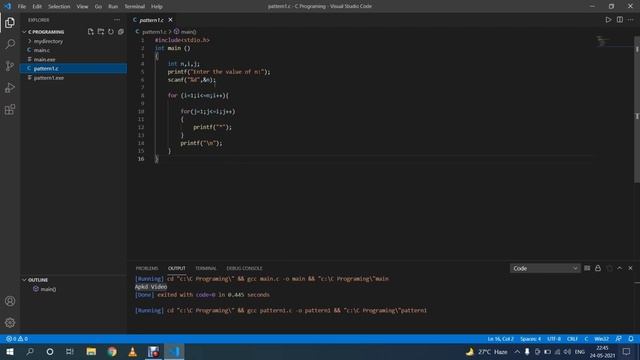Open Run and Debug view
The image size is (640, 360).
click(10, 88)
